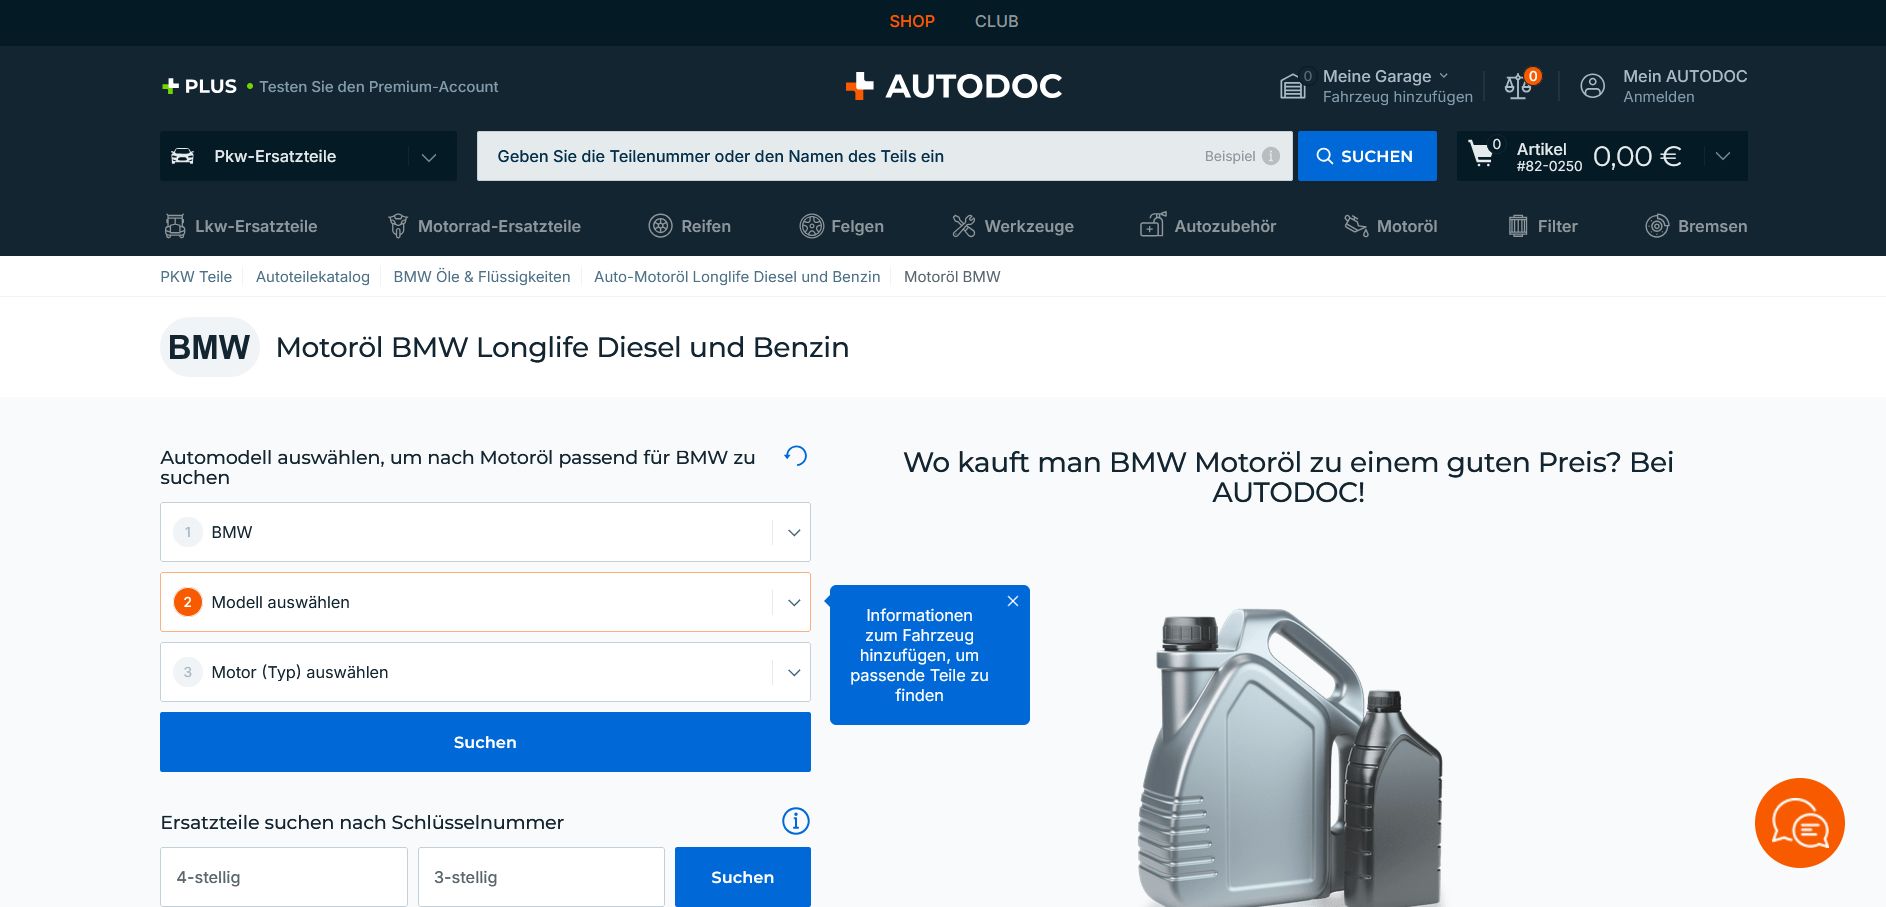Open Lkw-Ersatzteile menu item
Image resolution: width=1886 pixels, height=907 pixels.
pos(256,226)
